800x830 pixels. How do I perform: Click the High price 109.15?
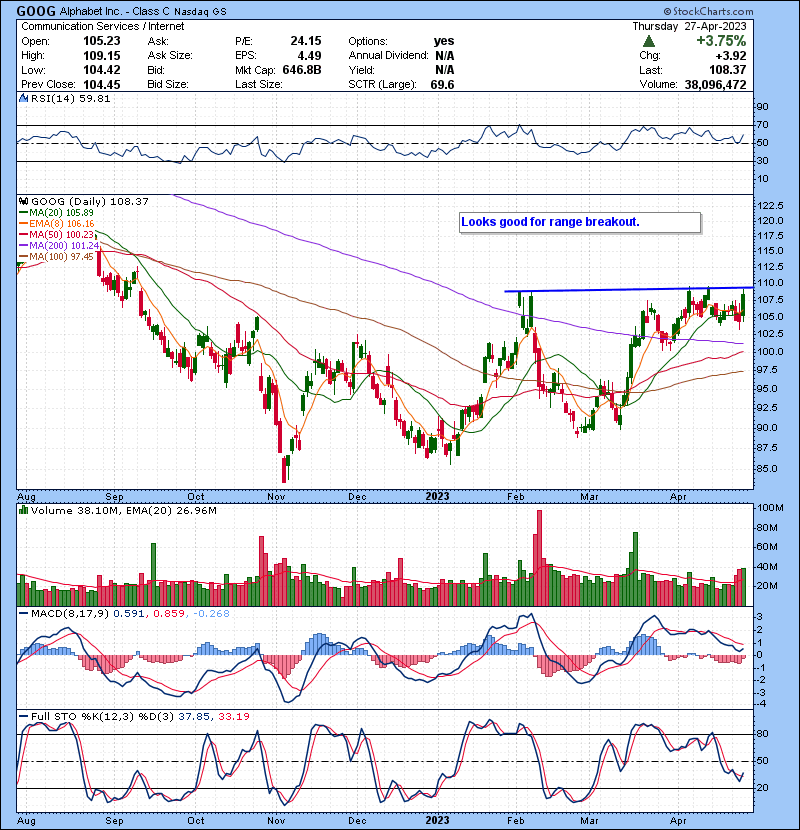(102, 56)
